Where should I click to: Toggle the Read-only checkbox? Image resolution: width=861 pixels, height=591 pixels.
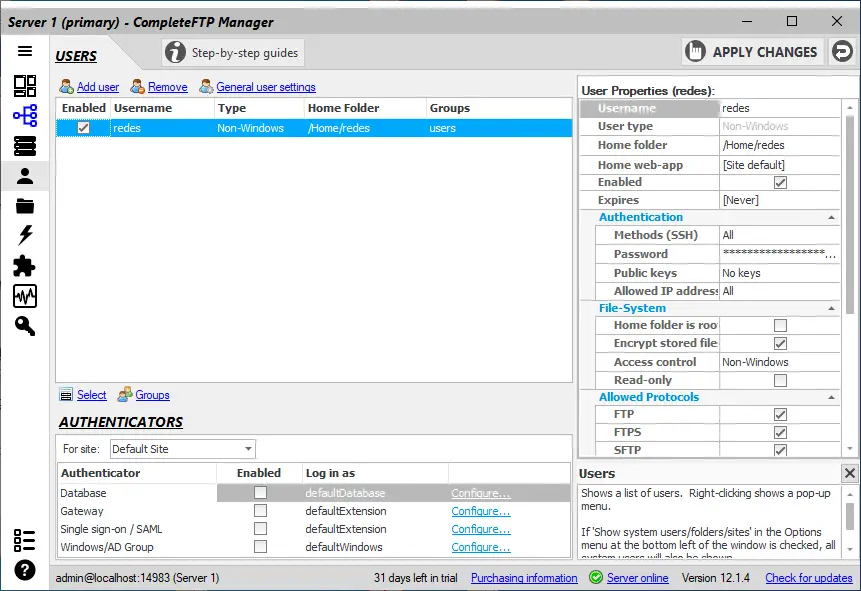point(780,380)
